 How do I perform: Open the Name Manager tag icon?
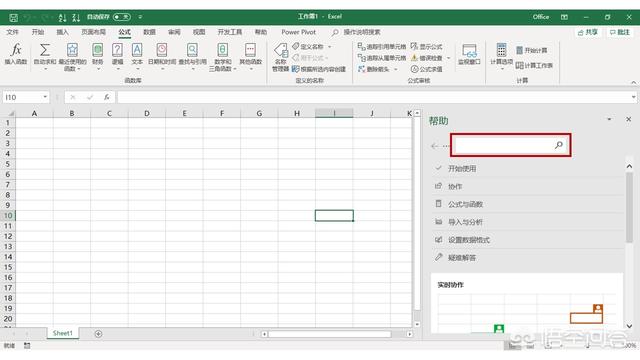pos(281,51)
